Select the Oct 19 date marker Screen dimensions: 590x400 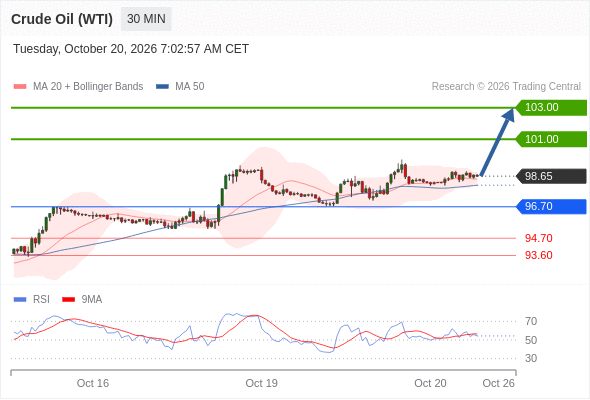(262, 383)
